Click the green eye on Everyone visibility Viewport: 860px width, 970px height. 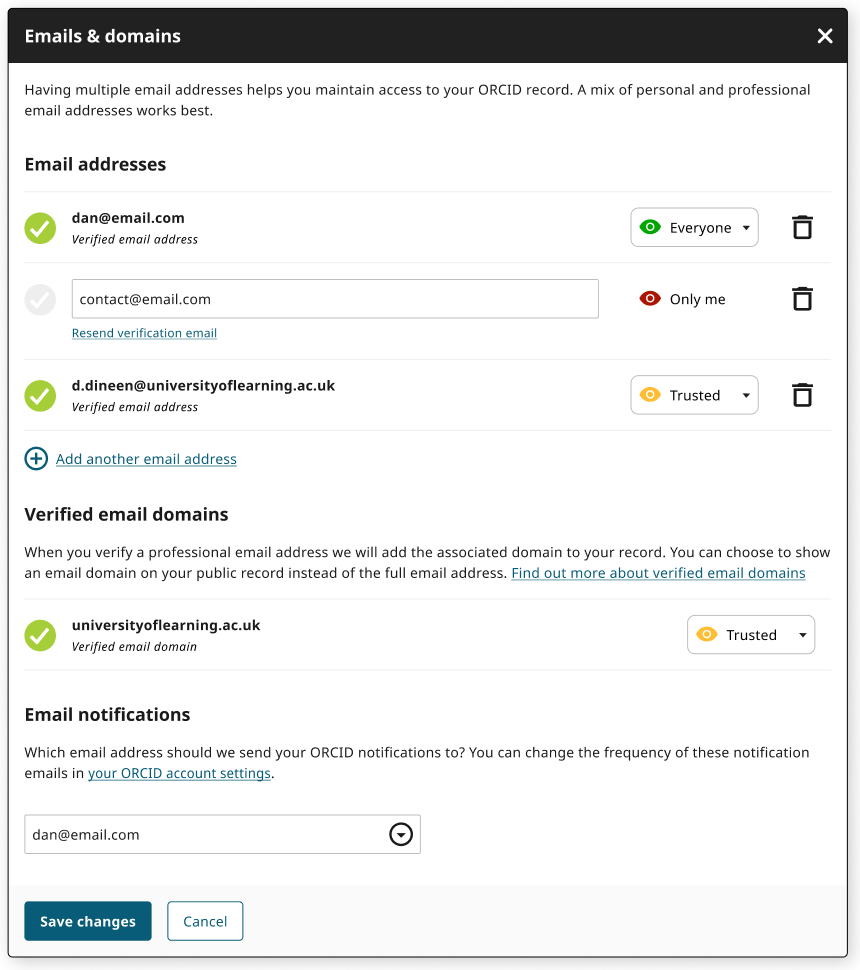[x=650, y=227]
